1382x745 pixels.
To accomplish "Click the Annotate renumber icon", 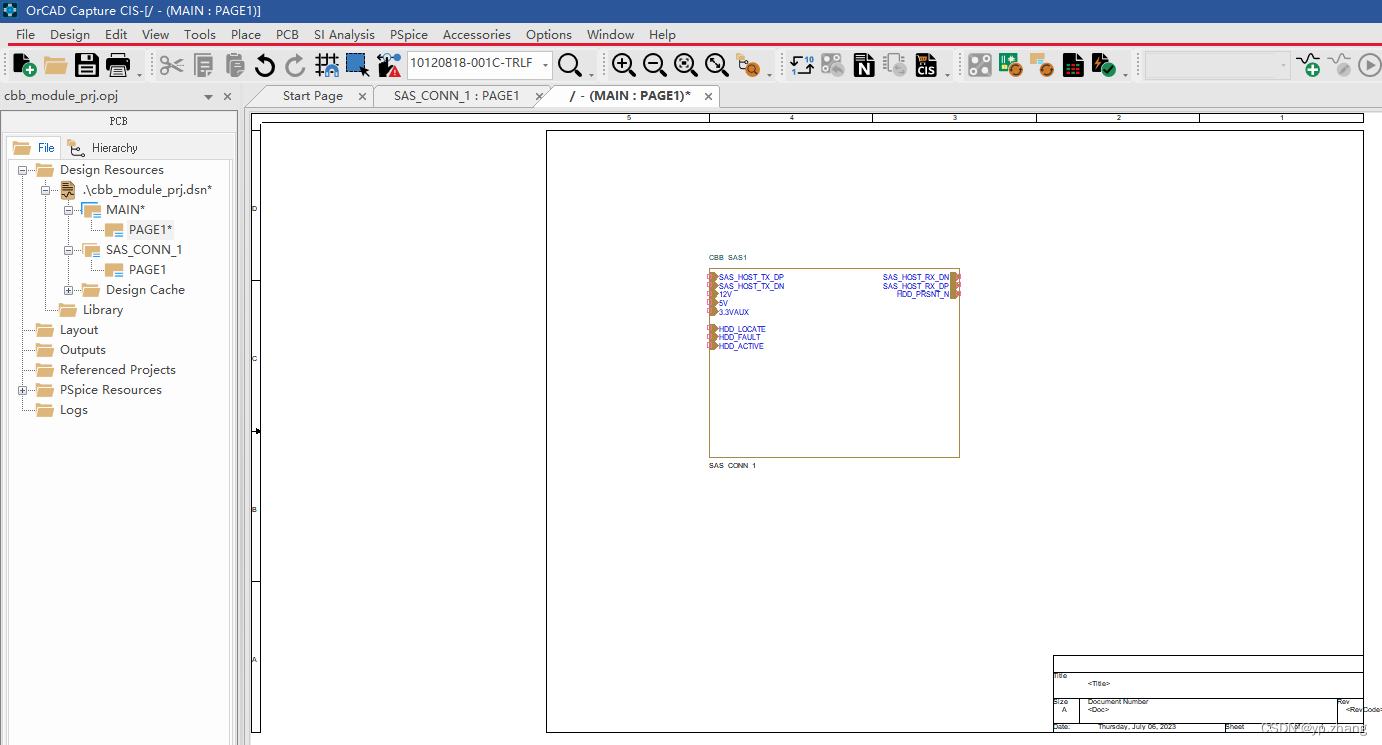I will pyautogui.click(x=801, y=66).
